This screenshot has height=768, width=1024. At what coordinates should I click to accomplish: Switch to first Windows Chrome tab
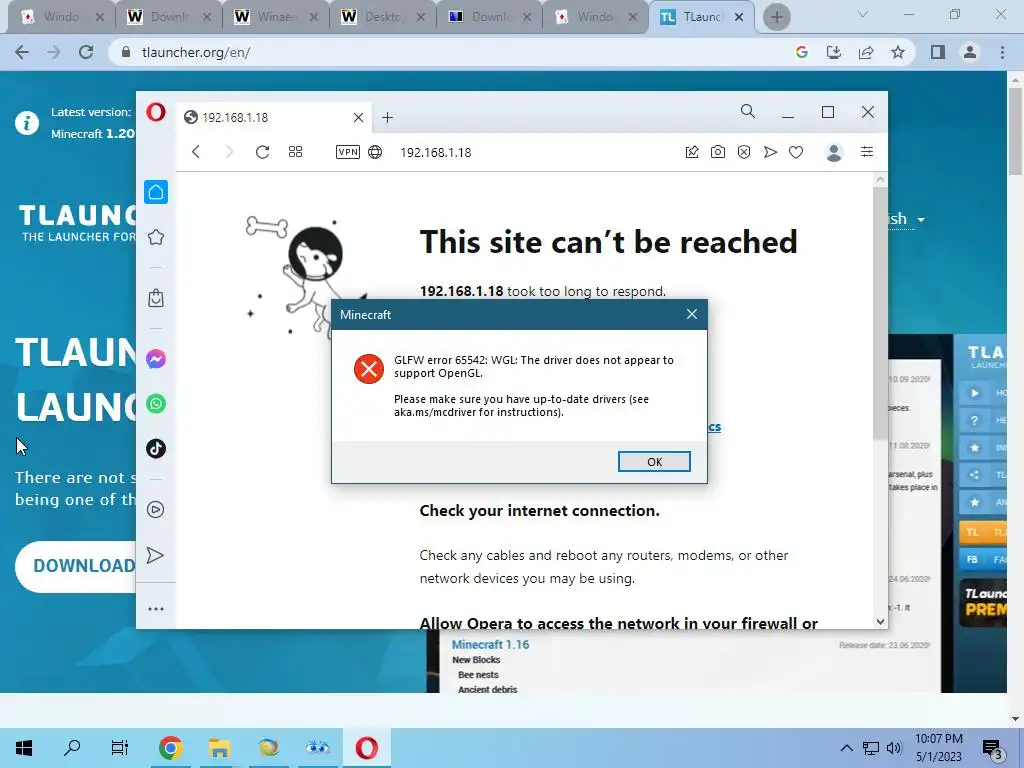coord(61,17)
